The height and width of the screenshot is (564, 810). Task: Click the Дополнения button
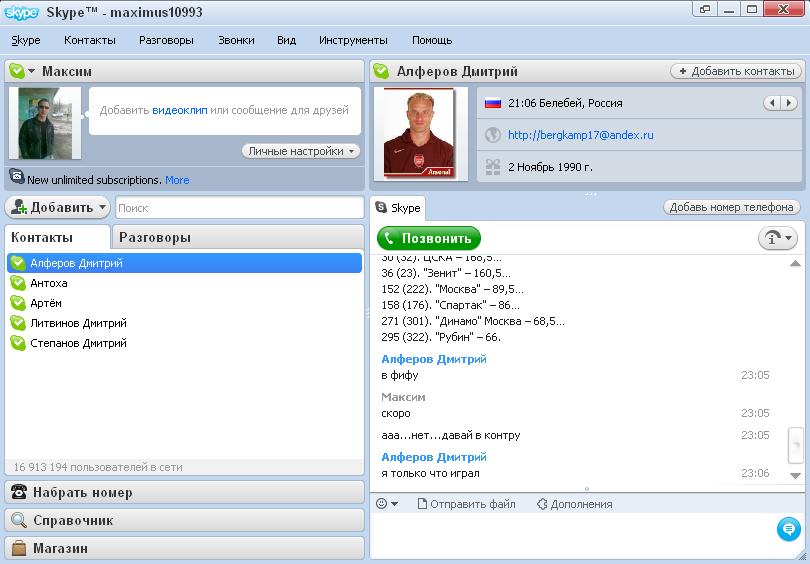tap(574, 504)
